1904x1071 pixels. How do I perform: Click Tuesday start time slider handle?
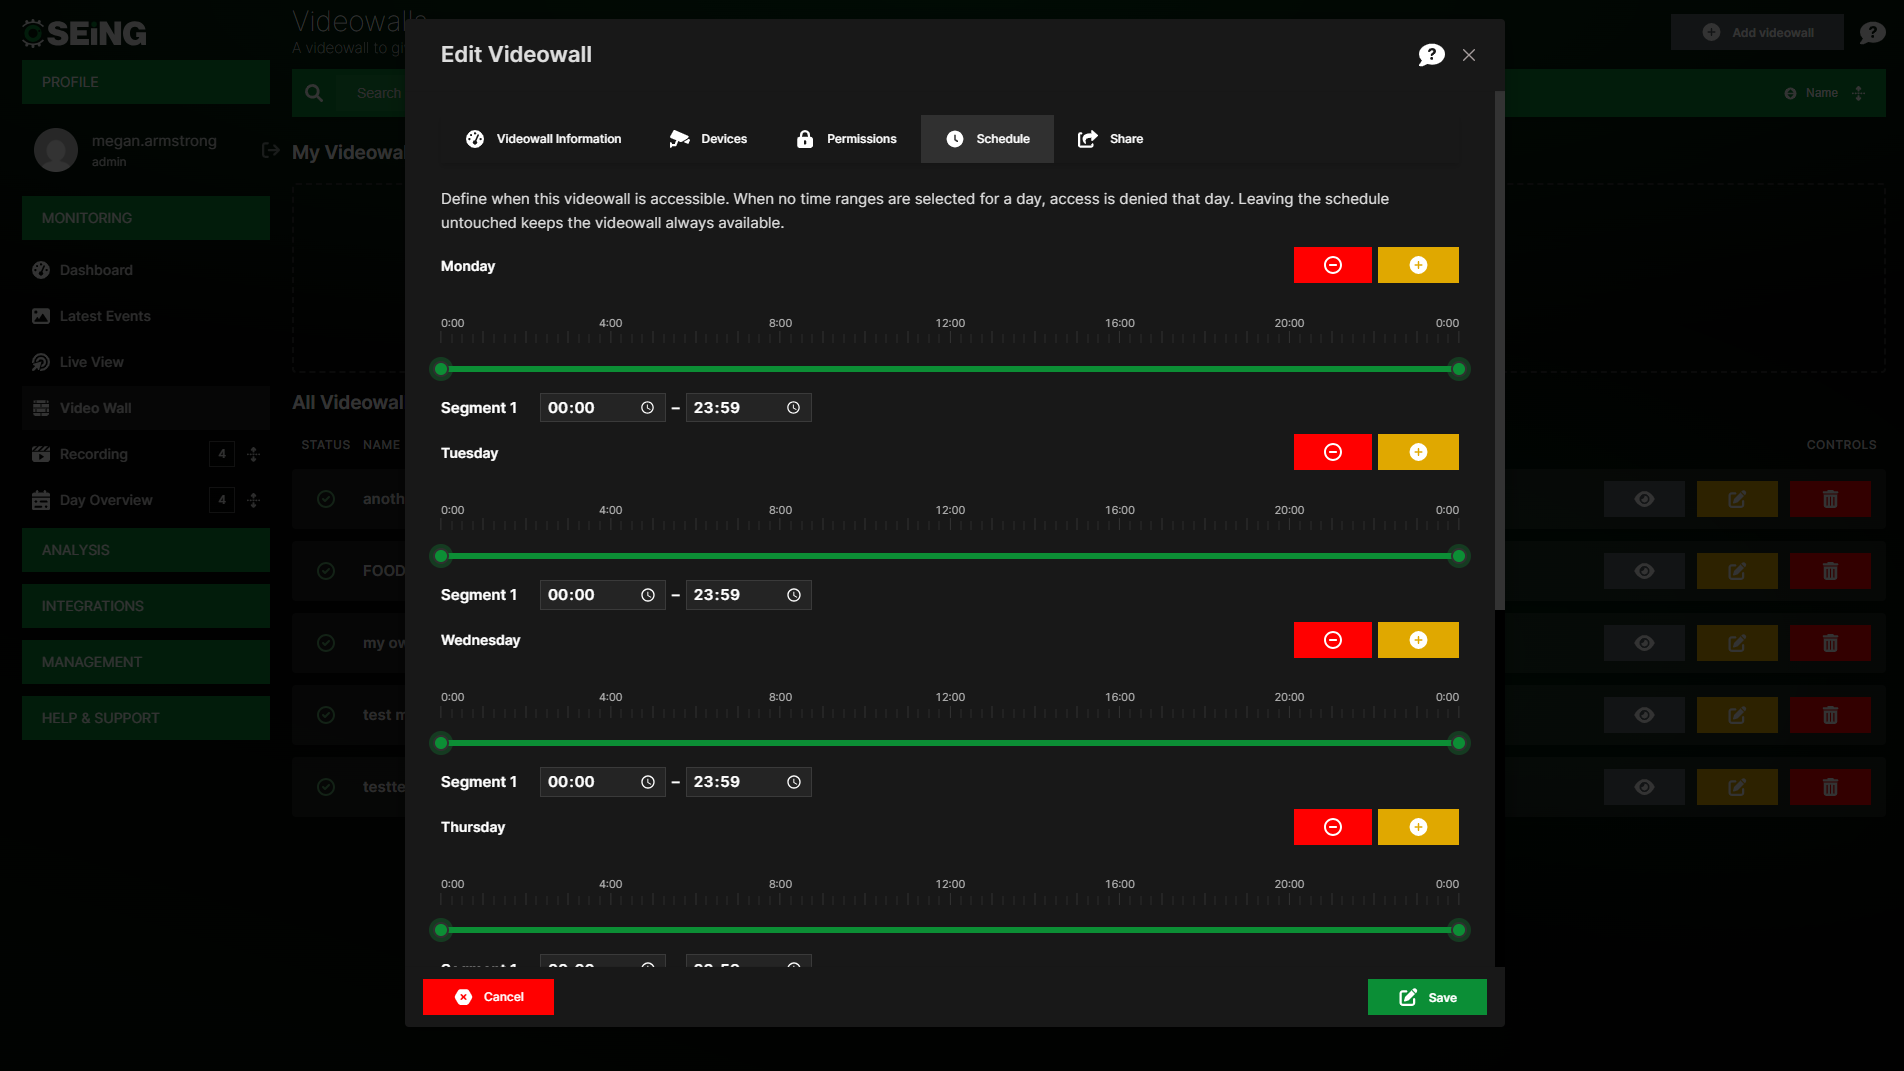(x=441, y=556)
